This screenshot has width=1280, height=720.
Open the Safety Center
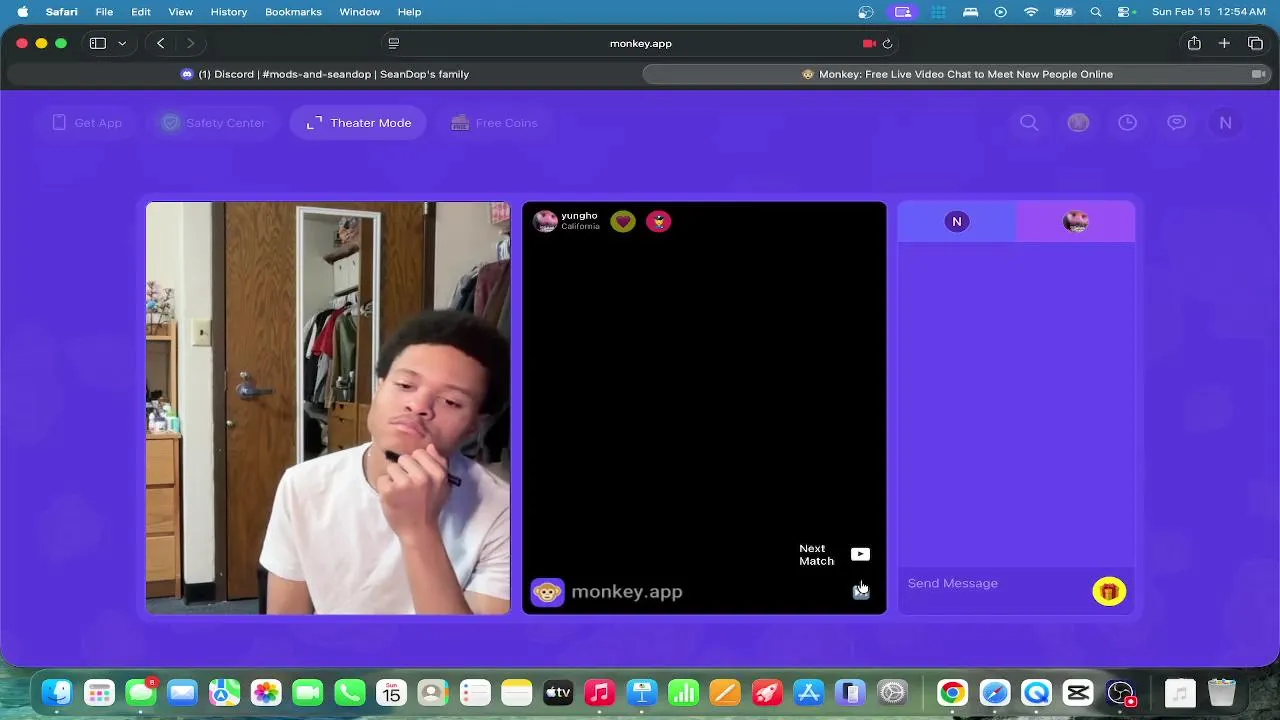click(x=213, y=123)
